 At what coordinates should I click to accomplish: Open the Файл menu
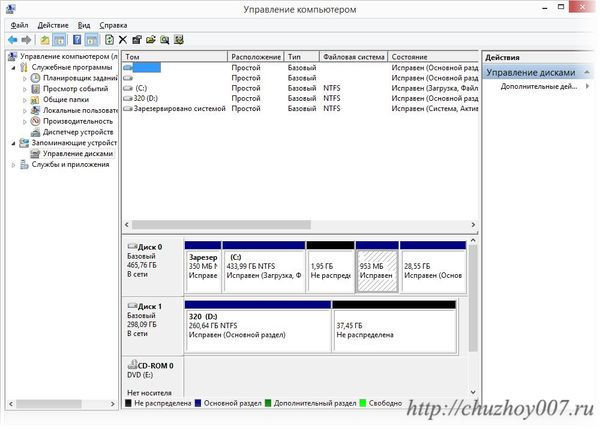click(19, 24)
